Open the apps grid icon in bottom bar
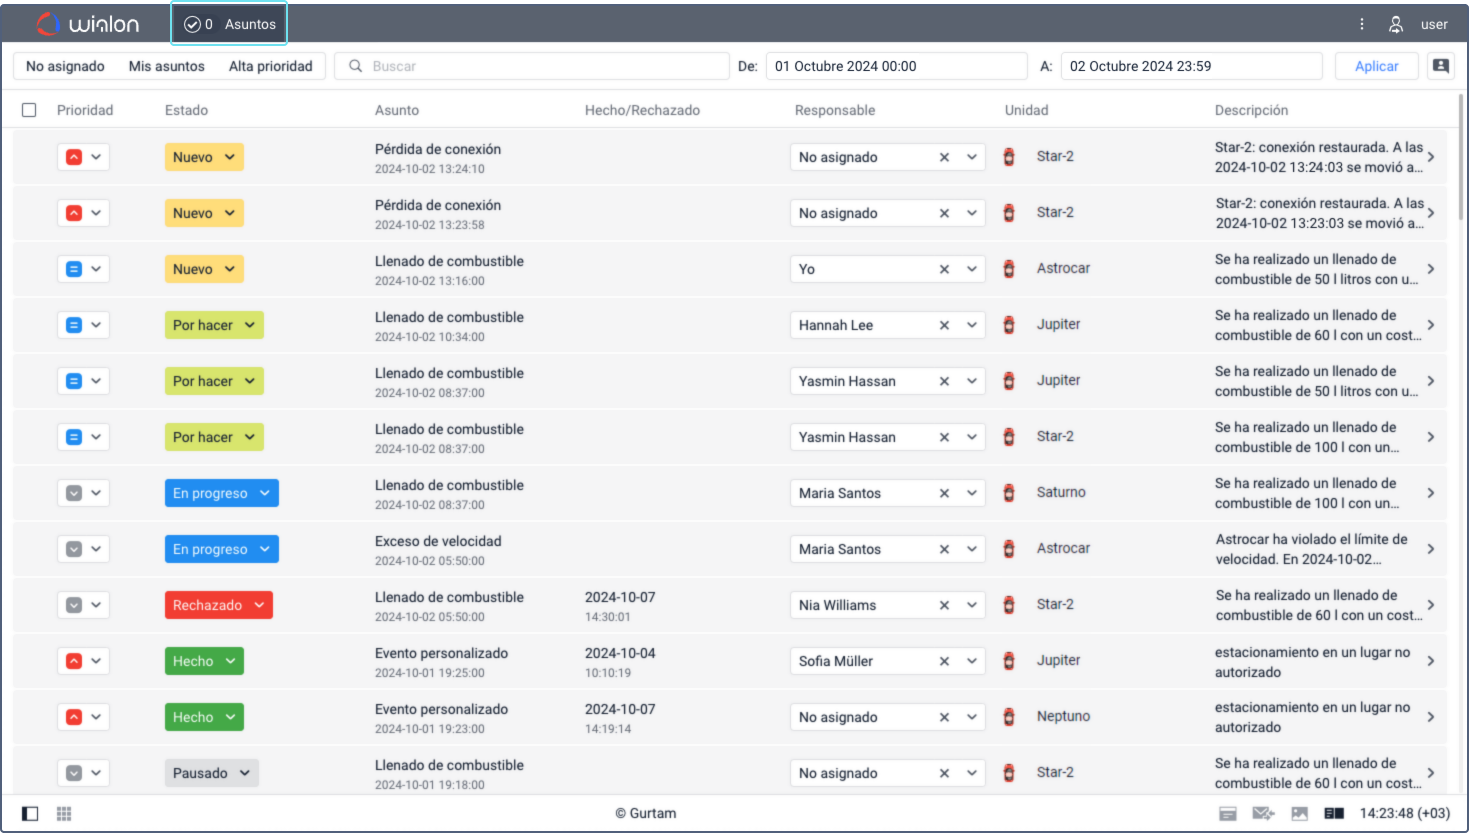This screenshot has width=1469, height=833. [64, 814]
